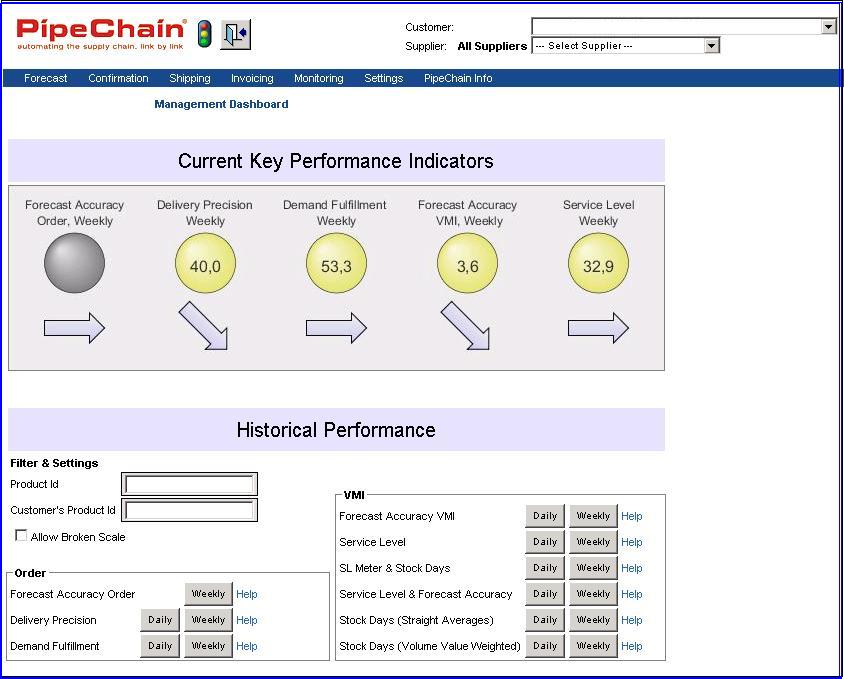This screenshot has height=679, width=844.
Task: Open the Forecast menu
Action: (x=46, y=78)
